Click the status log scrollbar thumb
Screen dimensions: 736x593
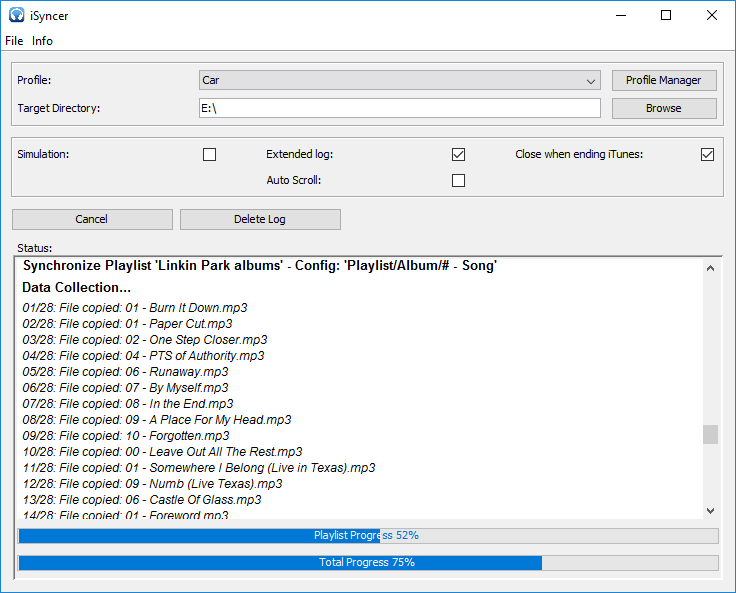[711, 434]
